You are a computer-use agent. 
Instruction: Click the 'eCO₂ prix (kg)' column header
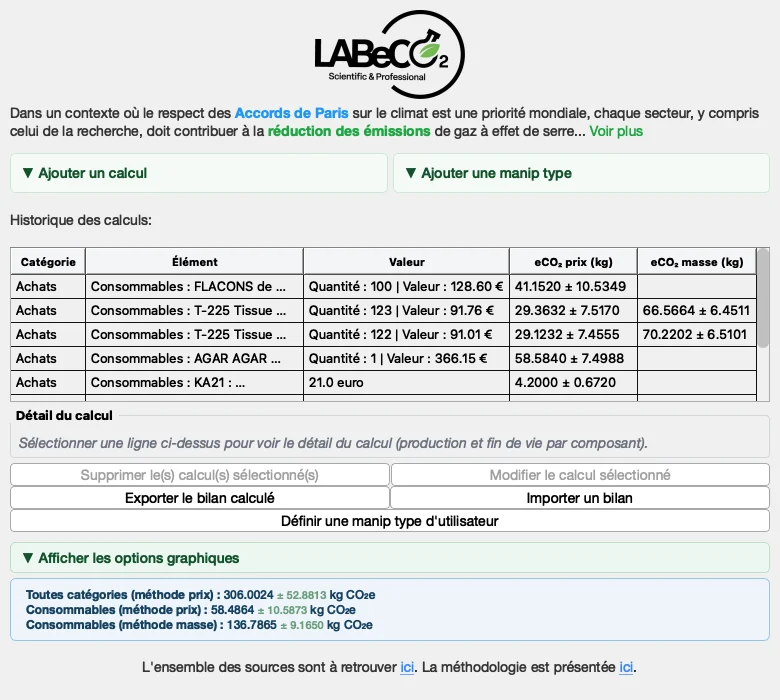click(573, 262)
